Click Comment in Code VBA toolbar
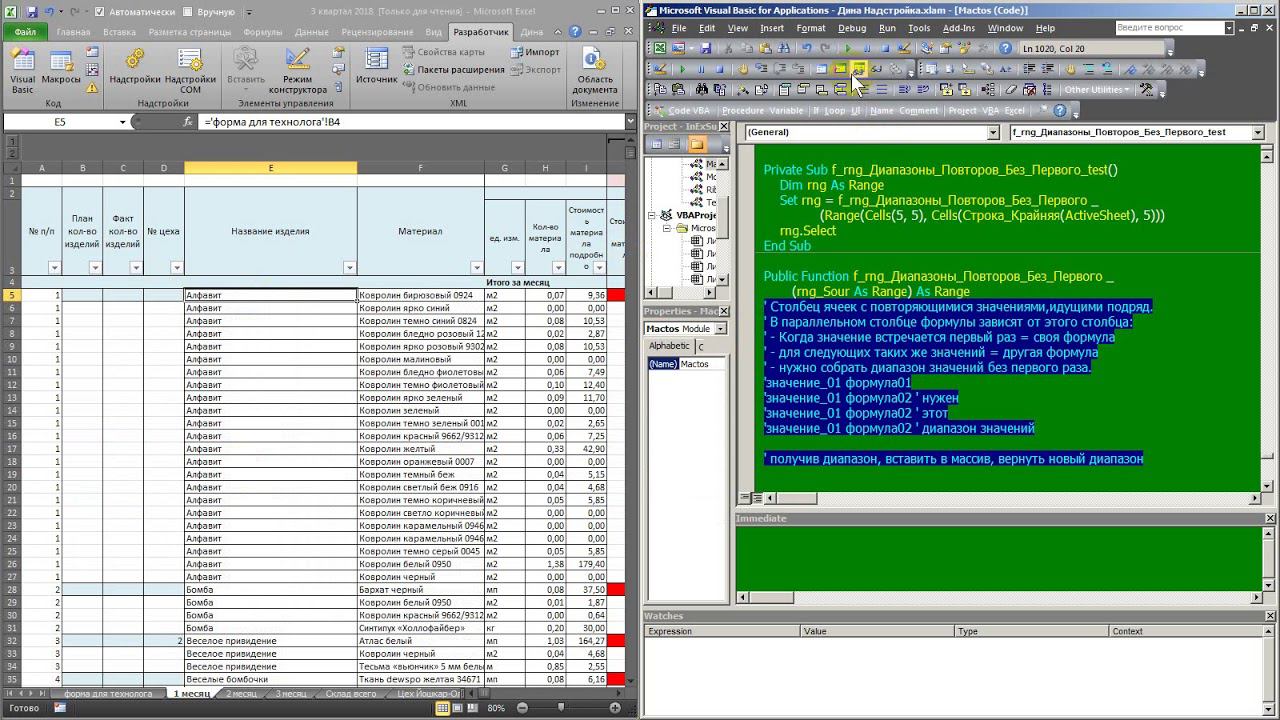The image size is (1280, 720). (x=918, y=110)
